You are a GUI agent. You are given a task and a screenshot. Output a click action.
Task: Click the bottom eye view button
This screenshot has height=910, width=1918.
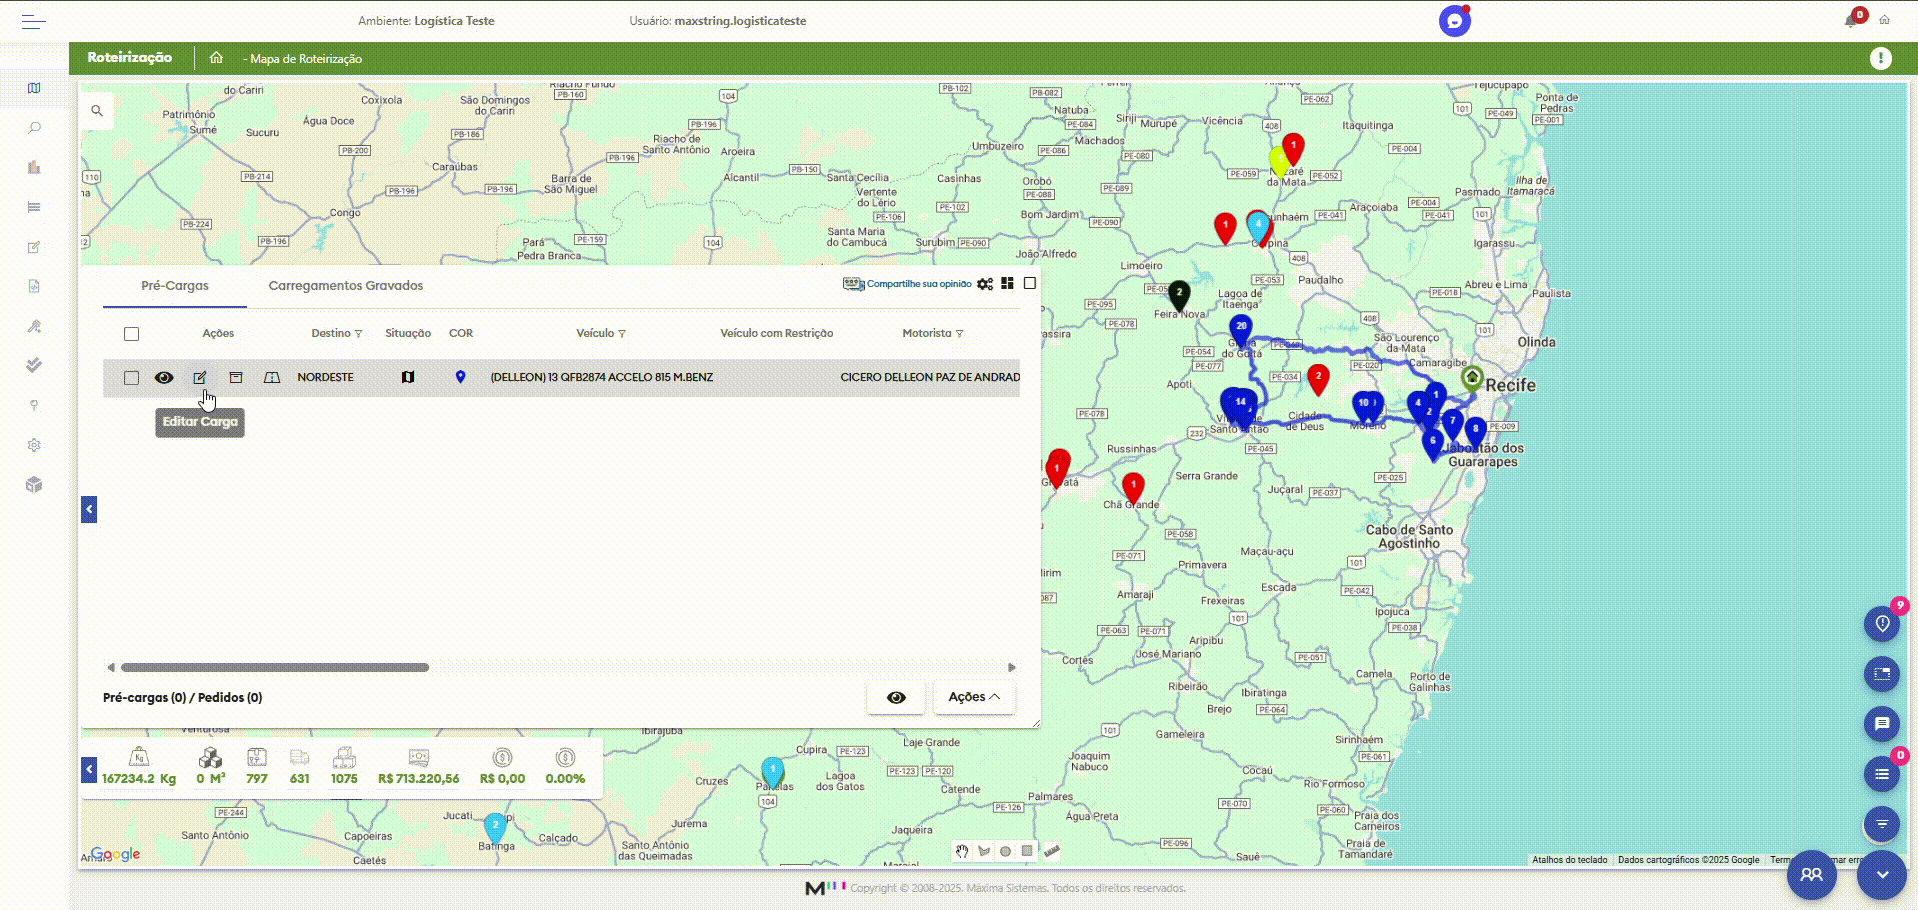coord(896,697)
